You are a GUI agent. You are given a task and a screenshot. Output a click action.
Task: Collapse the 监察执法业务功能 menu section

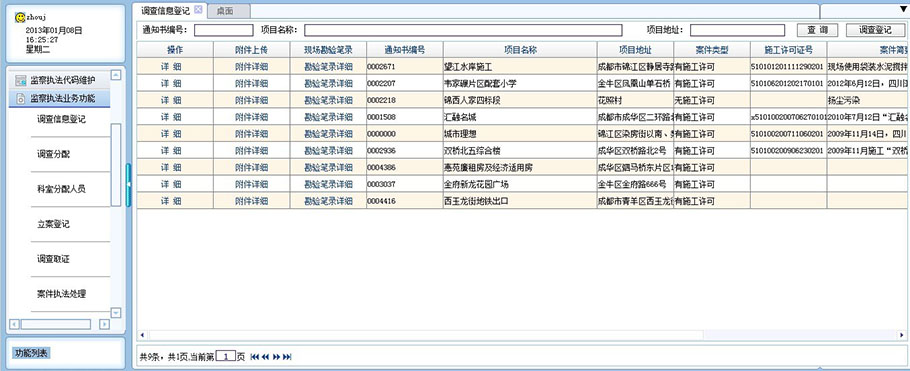click(59, 98)
